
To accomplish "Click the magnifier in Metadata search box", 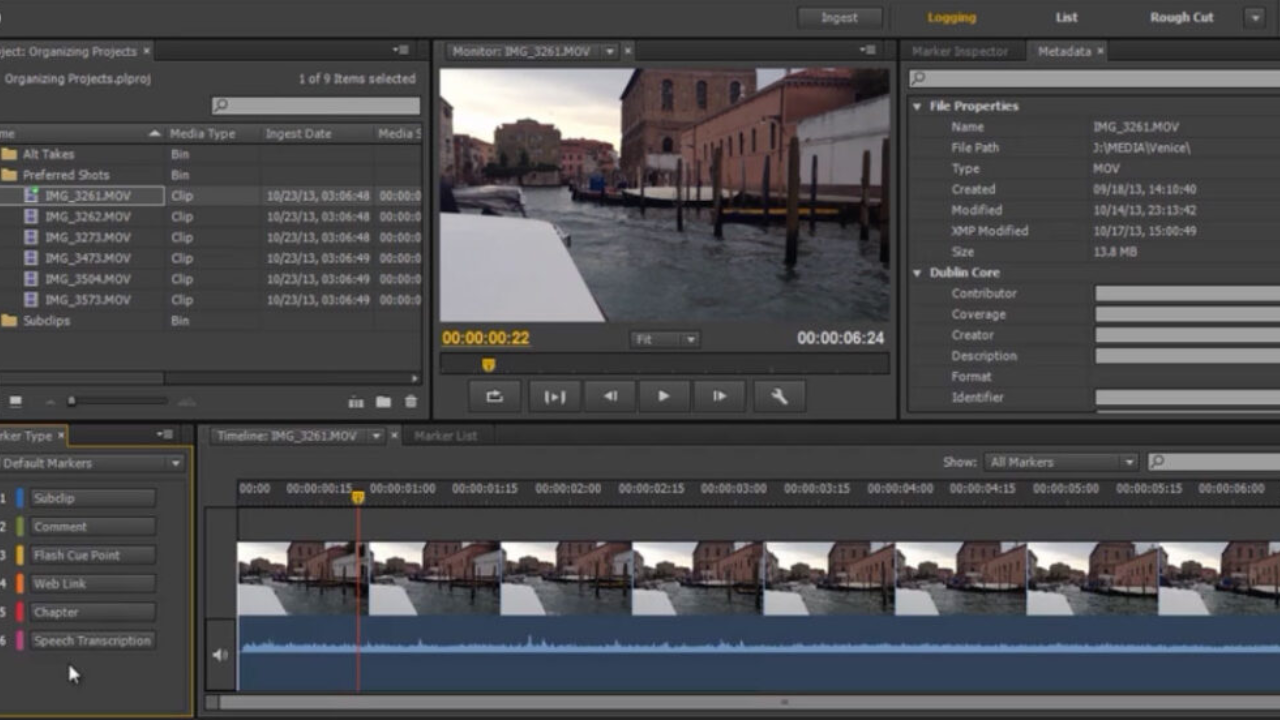I will [x=918, y=78].
